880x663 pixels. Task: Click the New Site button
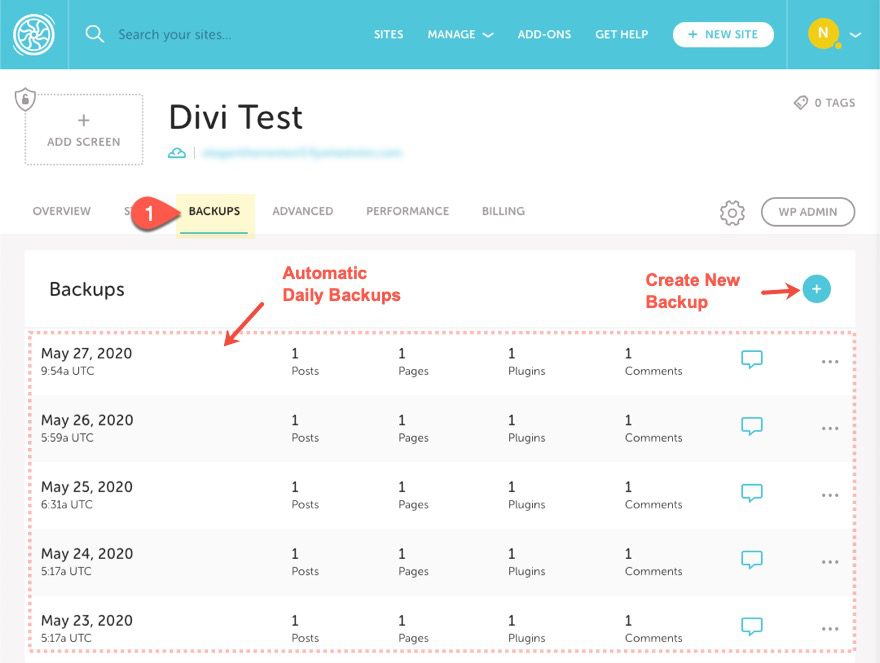pyautogui.click(x=723, y=34)
